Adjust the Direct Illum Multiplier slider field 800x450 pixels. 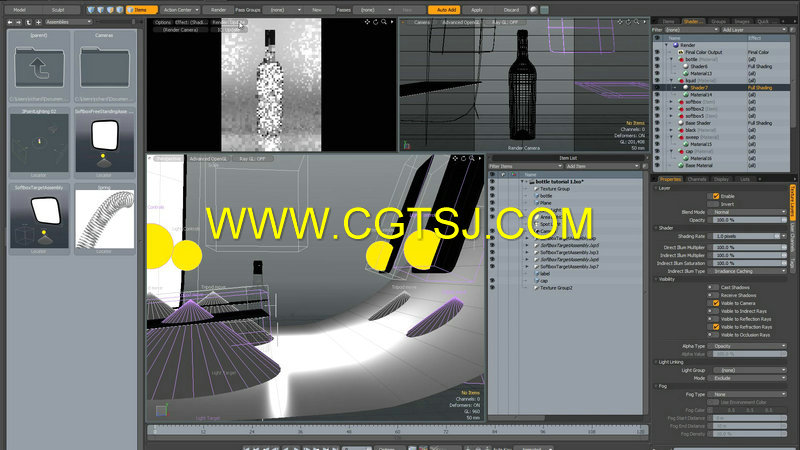748,247
